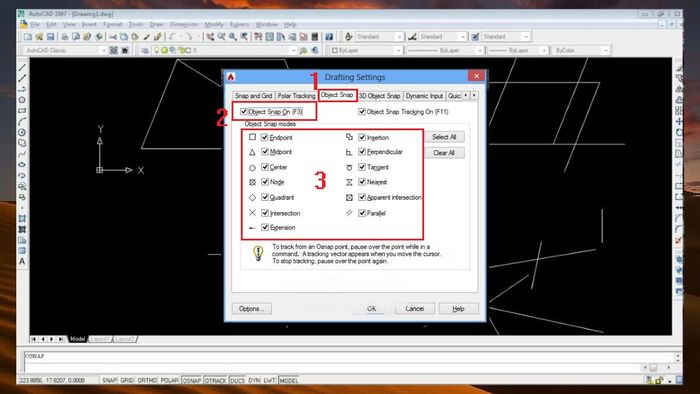Confirm the dialog with OK
This screenshot has height=394, width=700.
click(x=371, y=309)
